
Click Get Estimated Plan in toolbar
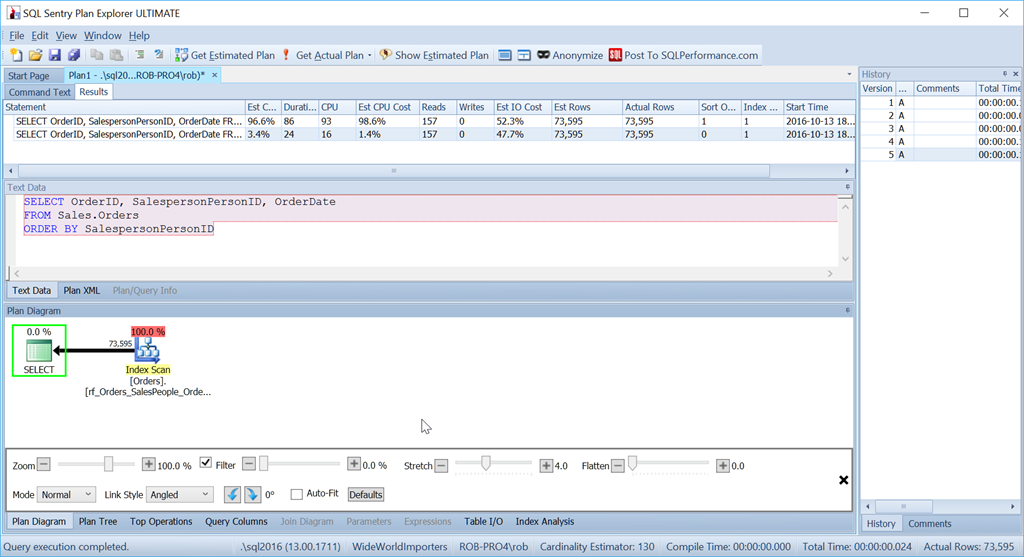(x=225, y=55)
